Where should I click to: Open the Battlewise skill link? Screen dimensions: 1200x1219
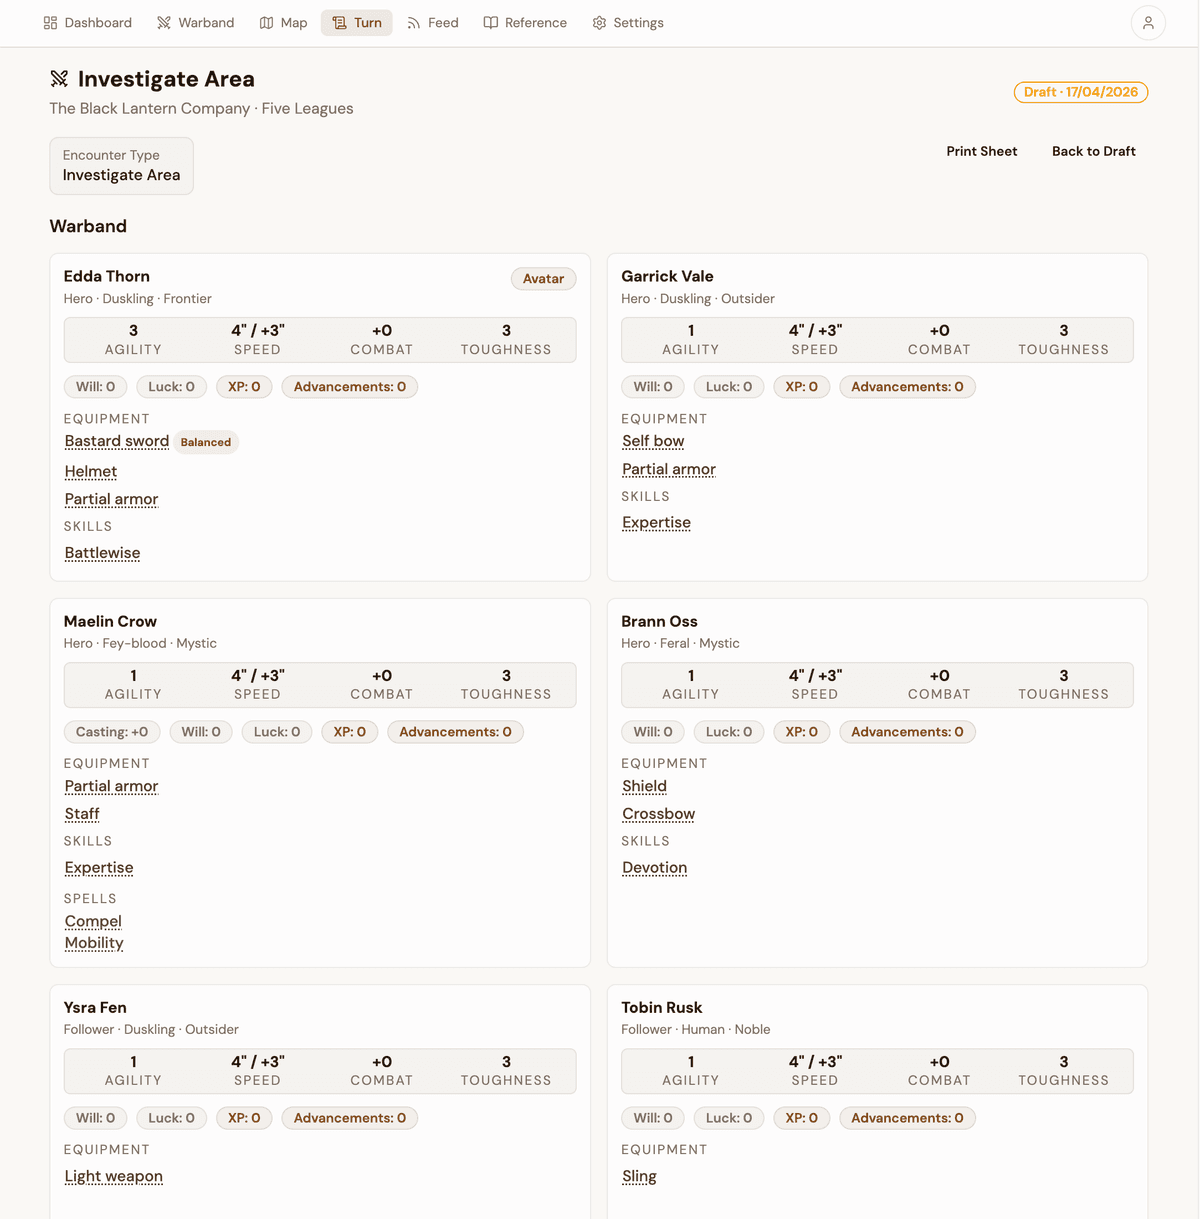click(x=102, y=553)
